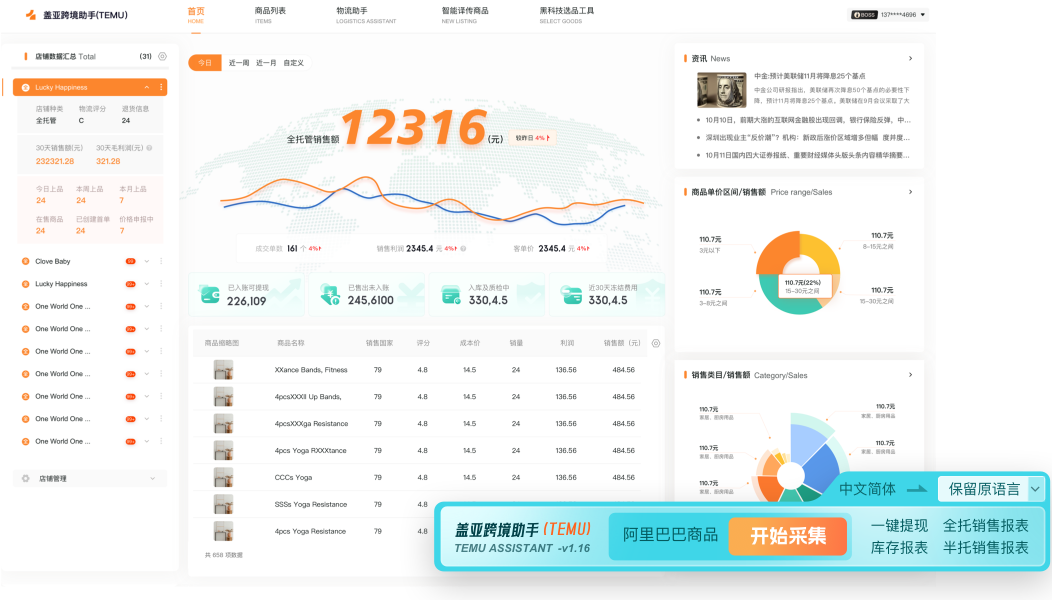Click the yen icon for 已售出未入账
1052x600 pixels.
click(331, 295)
